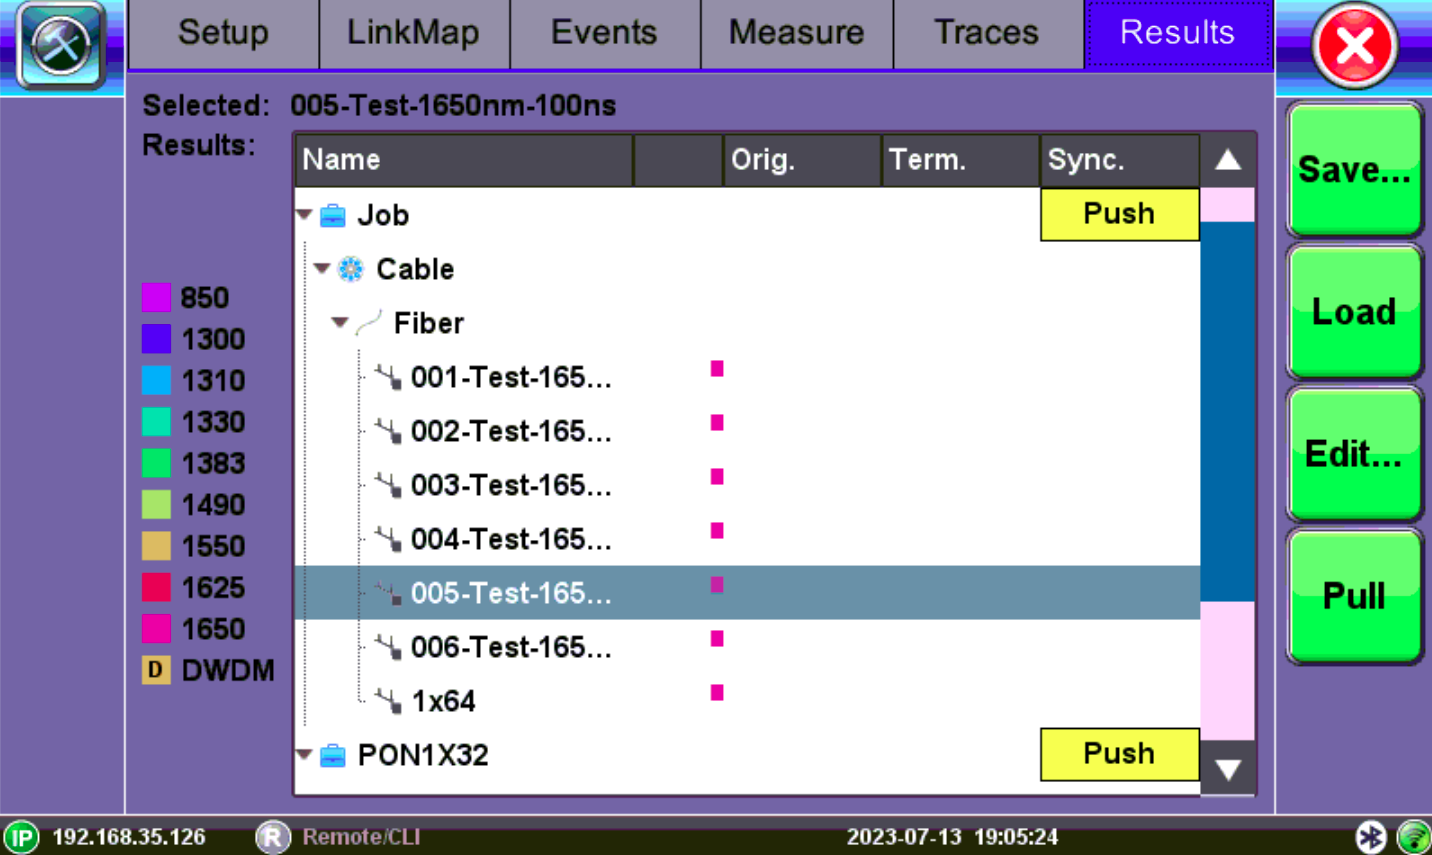
Task: Open the Events tab
Action: [x=604, y=33]
